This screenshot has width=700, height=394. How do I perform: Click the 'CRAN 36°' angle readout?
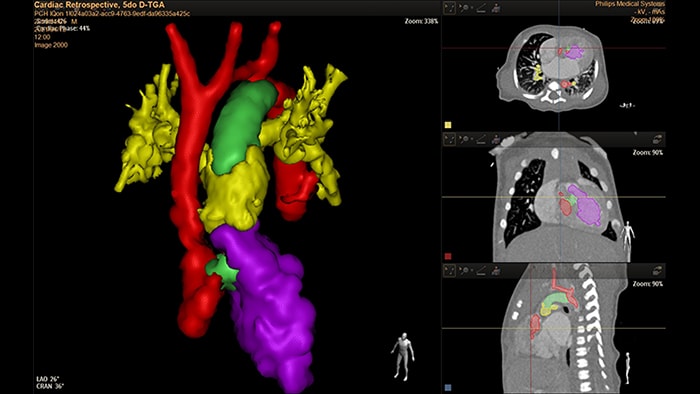pyautogui.click(x=50, y=386)
